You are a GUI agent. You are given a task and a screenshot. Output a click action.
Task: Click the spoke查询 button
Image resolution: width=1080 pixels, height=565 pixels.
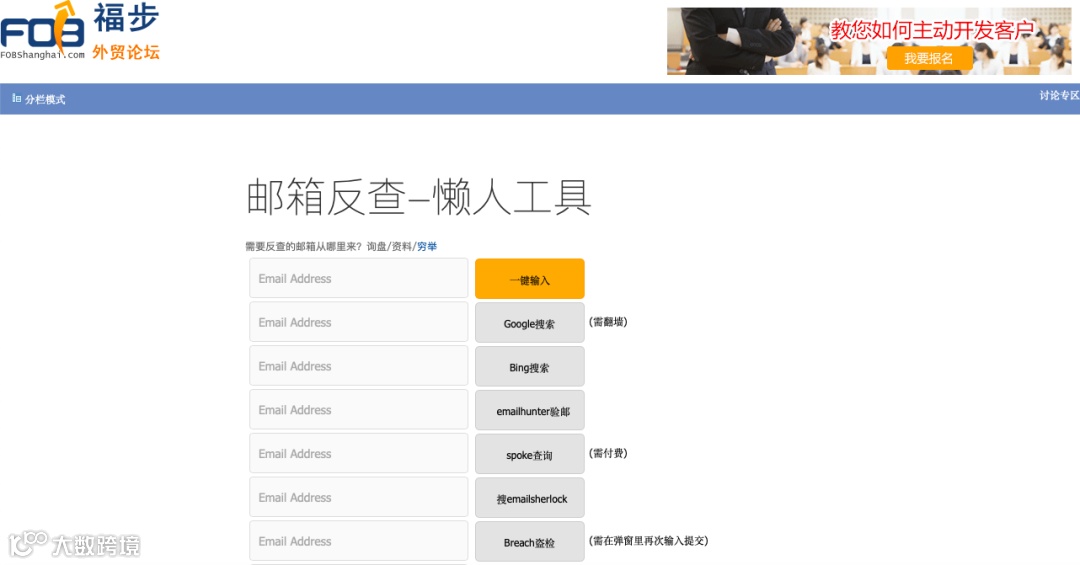tap(530, 454)
